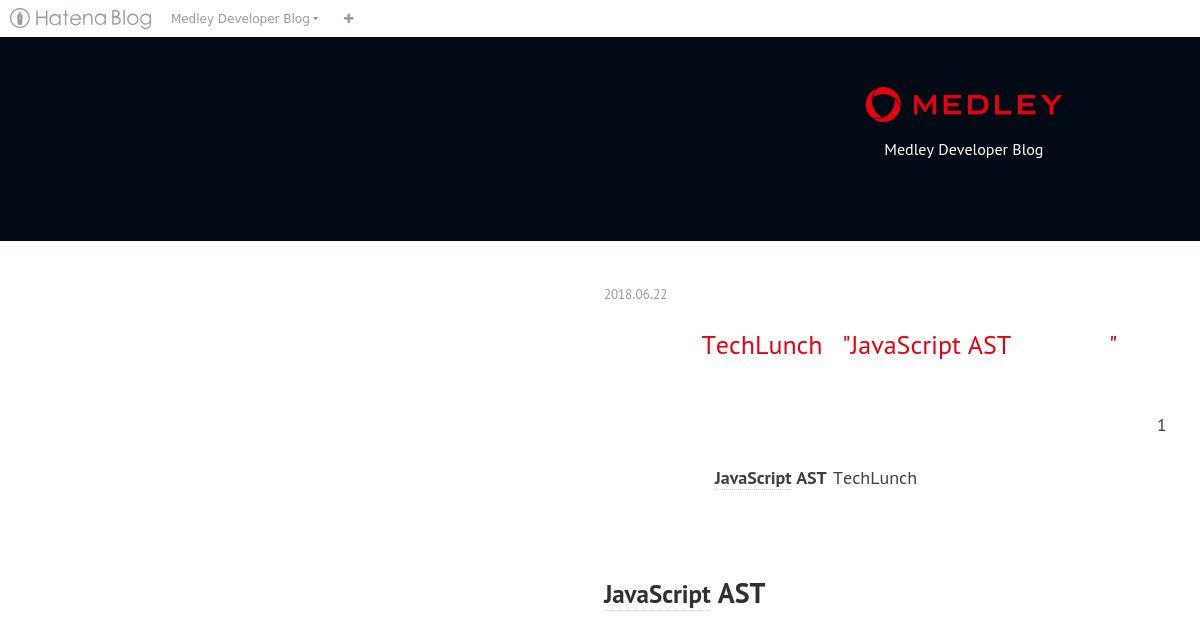Expand the Medley Developer Blog dropdown
1200x630 pixels.
click(244, 18)
